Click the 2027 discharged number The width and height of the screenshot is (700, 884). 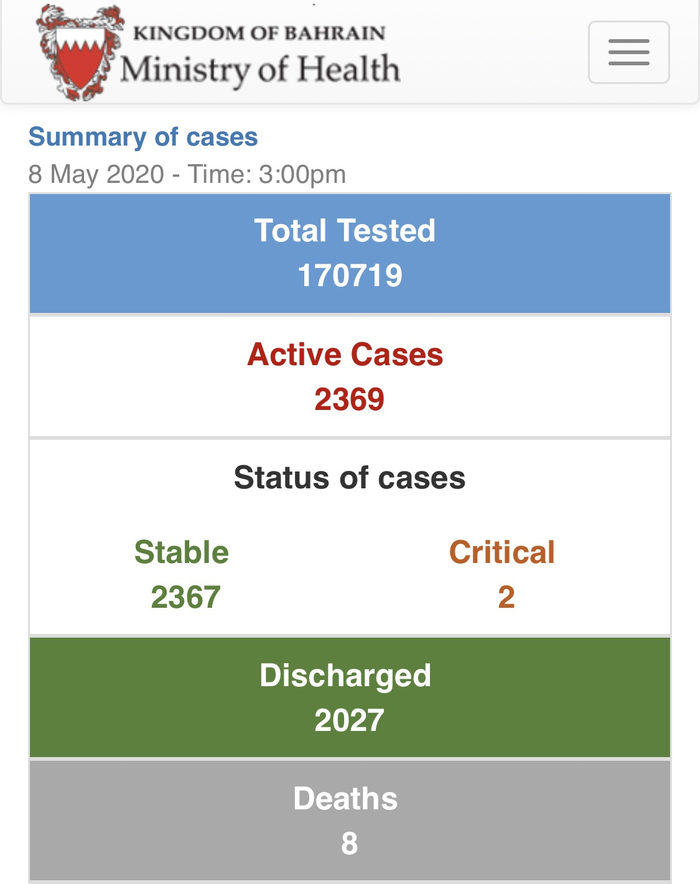point(349,720)
